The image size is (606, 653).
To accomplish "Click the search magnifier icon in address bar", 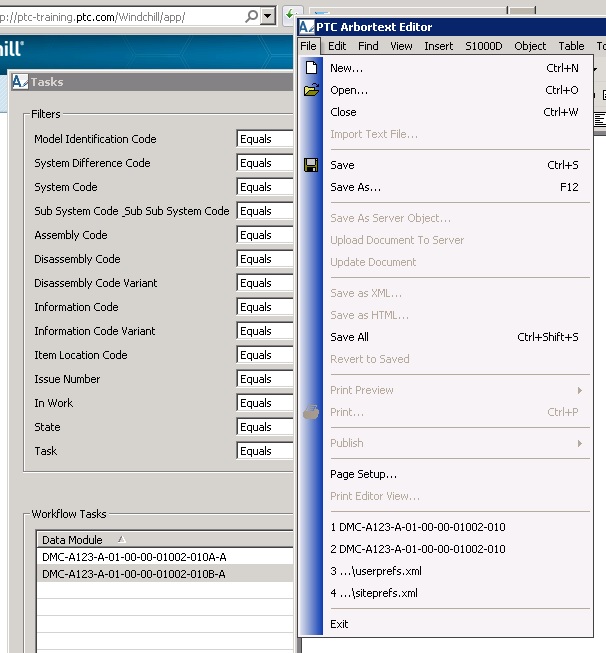I will 249,17.
